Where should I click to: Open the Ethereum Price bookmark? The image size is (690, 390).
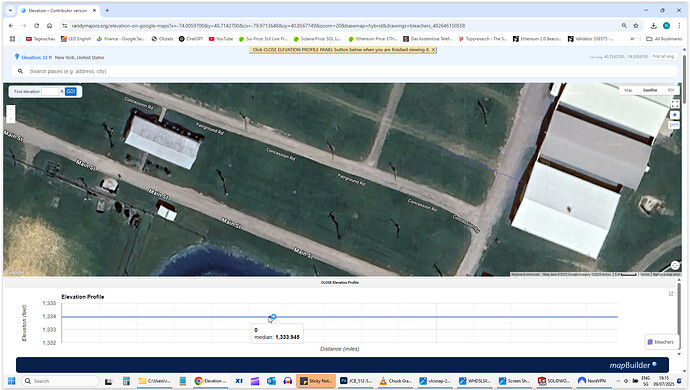pyautogui.click(x=373, y=39)
